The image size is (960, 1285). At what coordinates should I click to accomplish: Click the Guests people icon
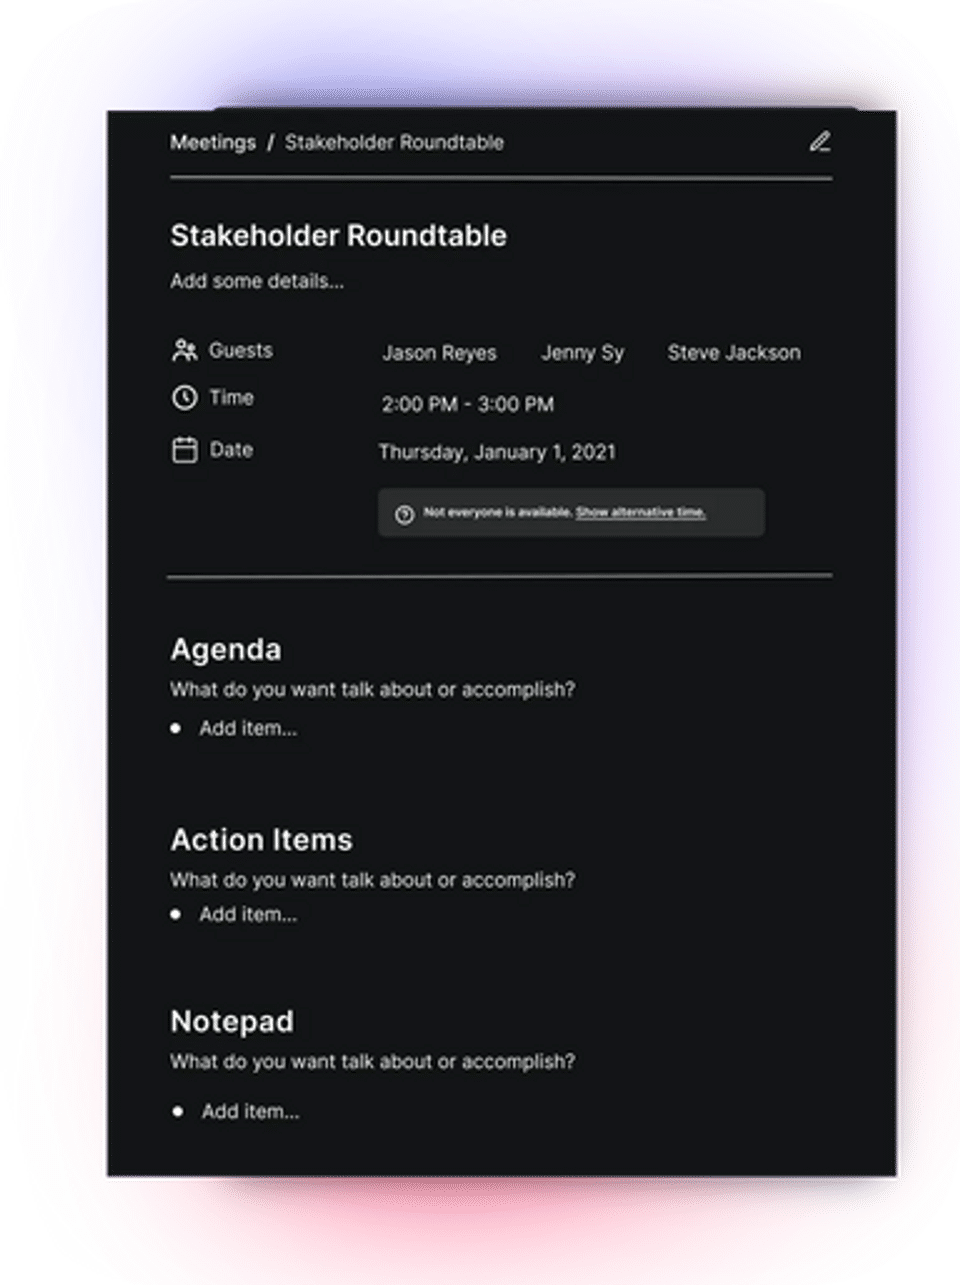(184, 350)
